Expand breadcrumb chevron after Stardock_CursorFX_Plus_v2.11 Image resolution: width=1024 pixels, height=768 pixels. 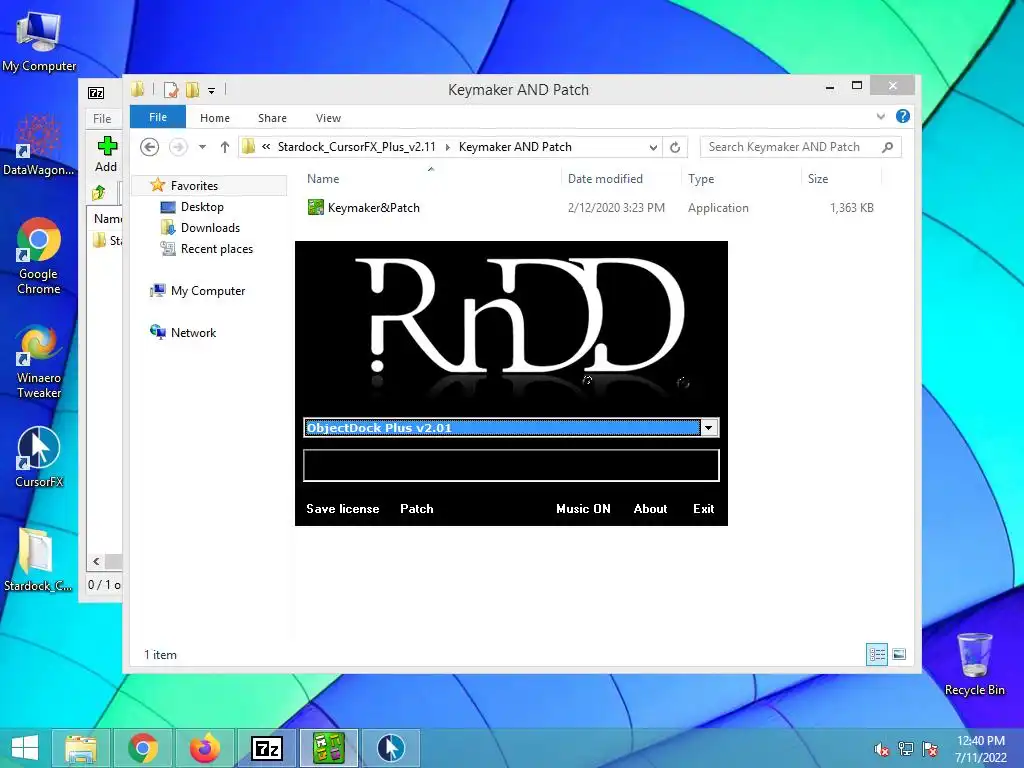(447, 148)
